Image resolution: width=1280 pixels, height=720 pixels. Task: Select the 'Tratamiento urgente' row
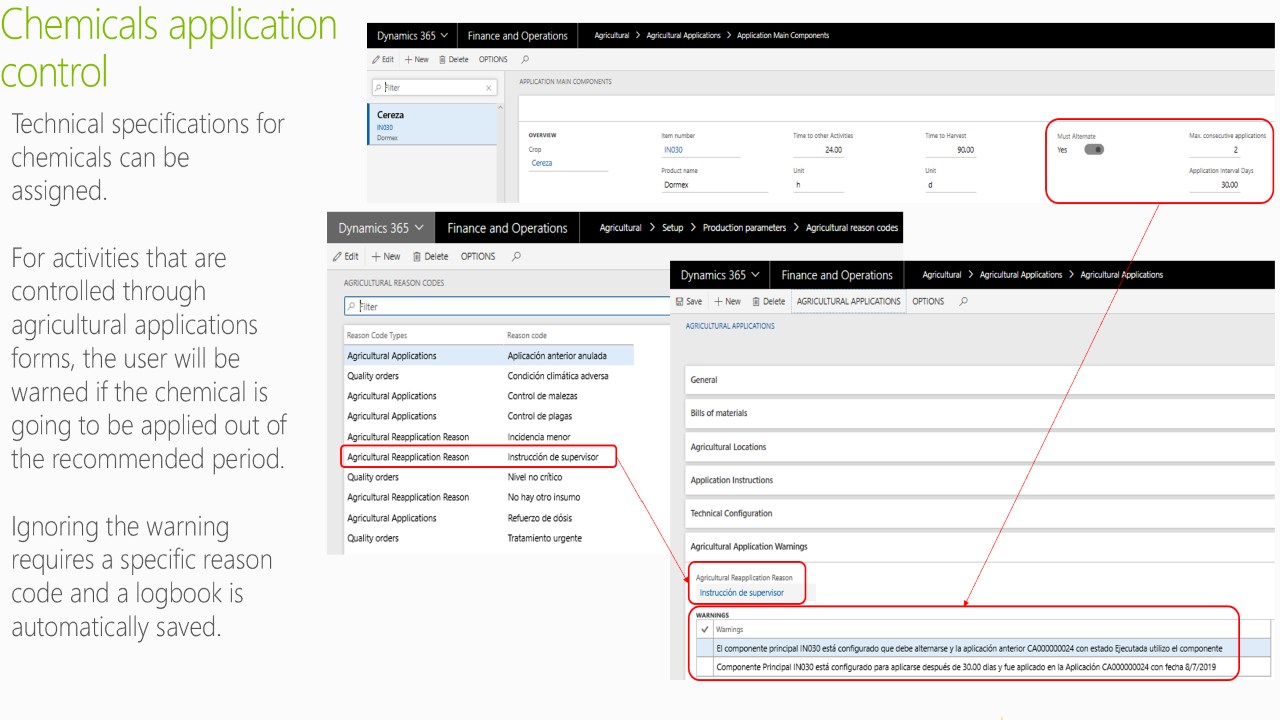click(x=490, y=538)
